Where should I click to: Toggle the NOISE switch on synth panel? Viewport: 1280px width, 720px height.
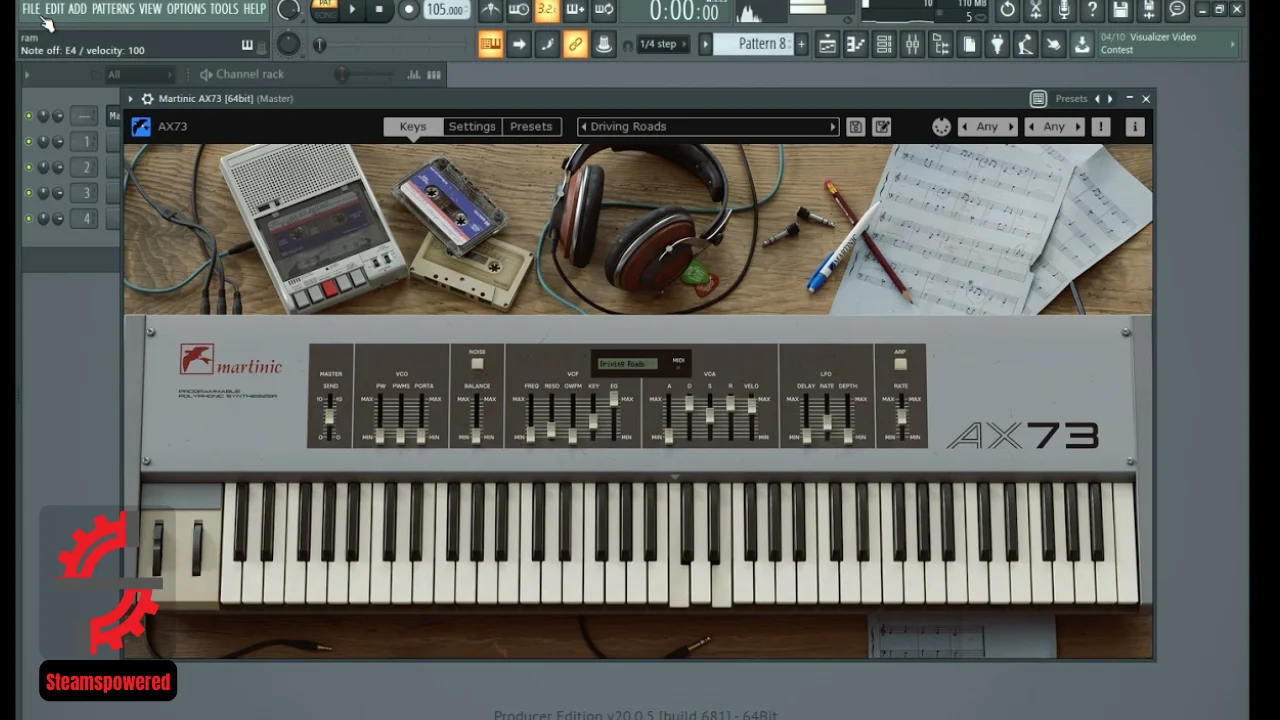click(477, 363)
